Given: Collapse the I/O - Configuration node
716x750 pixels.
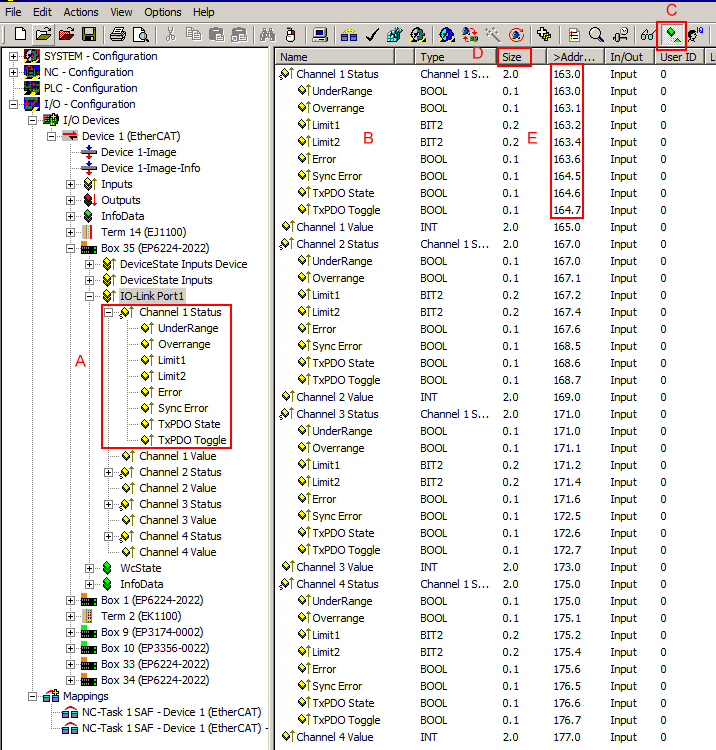Looking at the screenshot, I should [13, 104].
